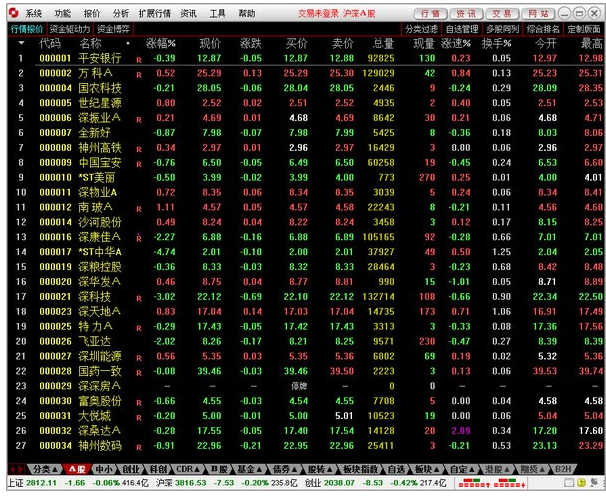Screen dimensions: 606x499
Task: Expand the 期货▲ bottom tab menu
Action: tap(533, 469)
